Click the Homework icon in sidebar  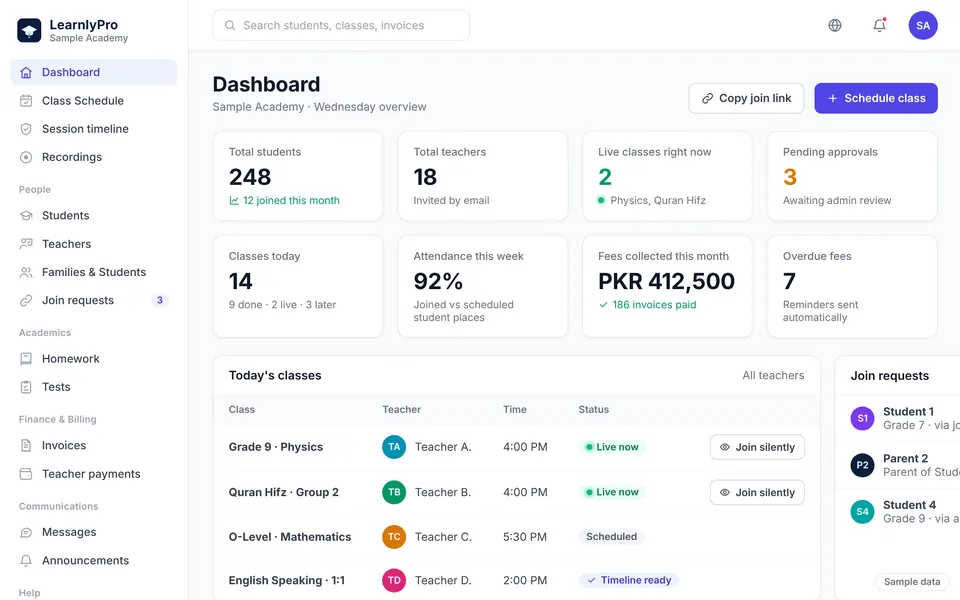click(x=26, y=359)
